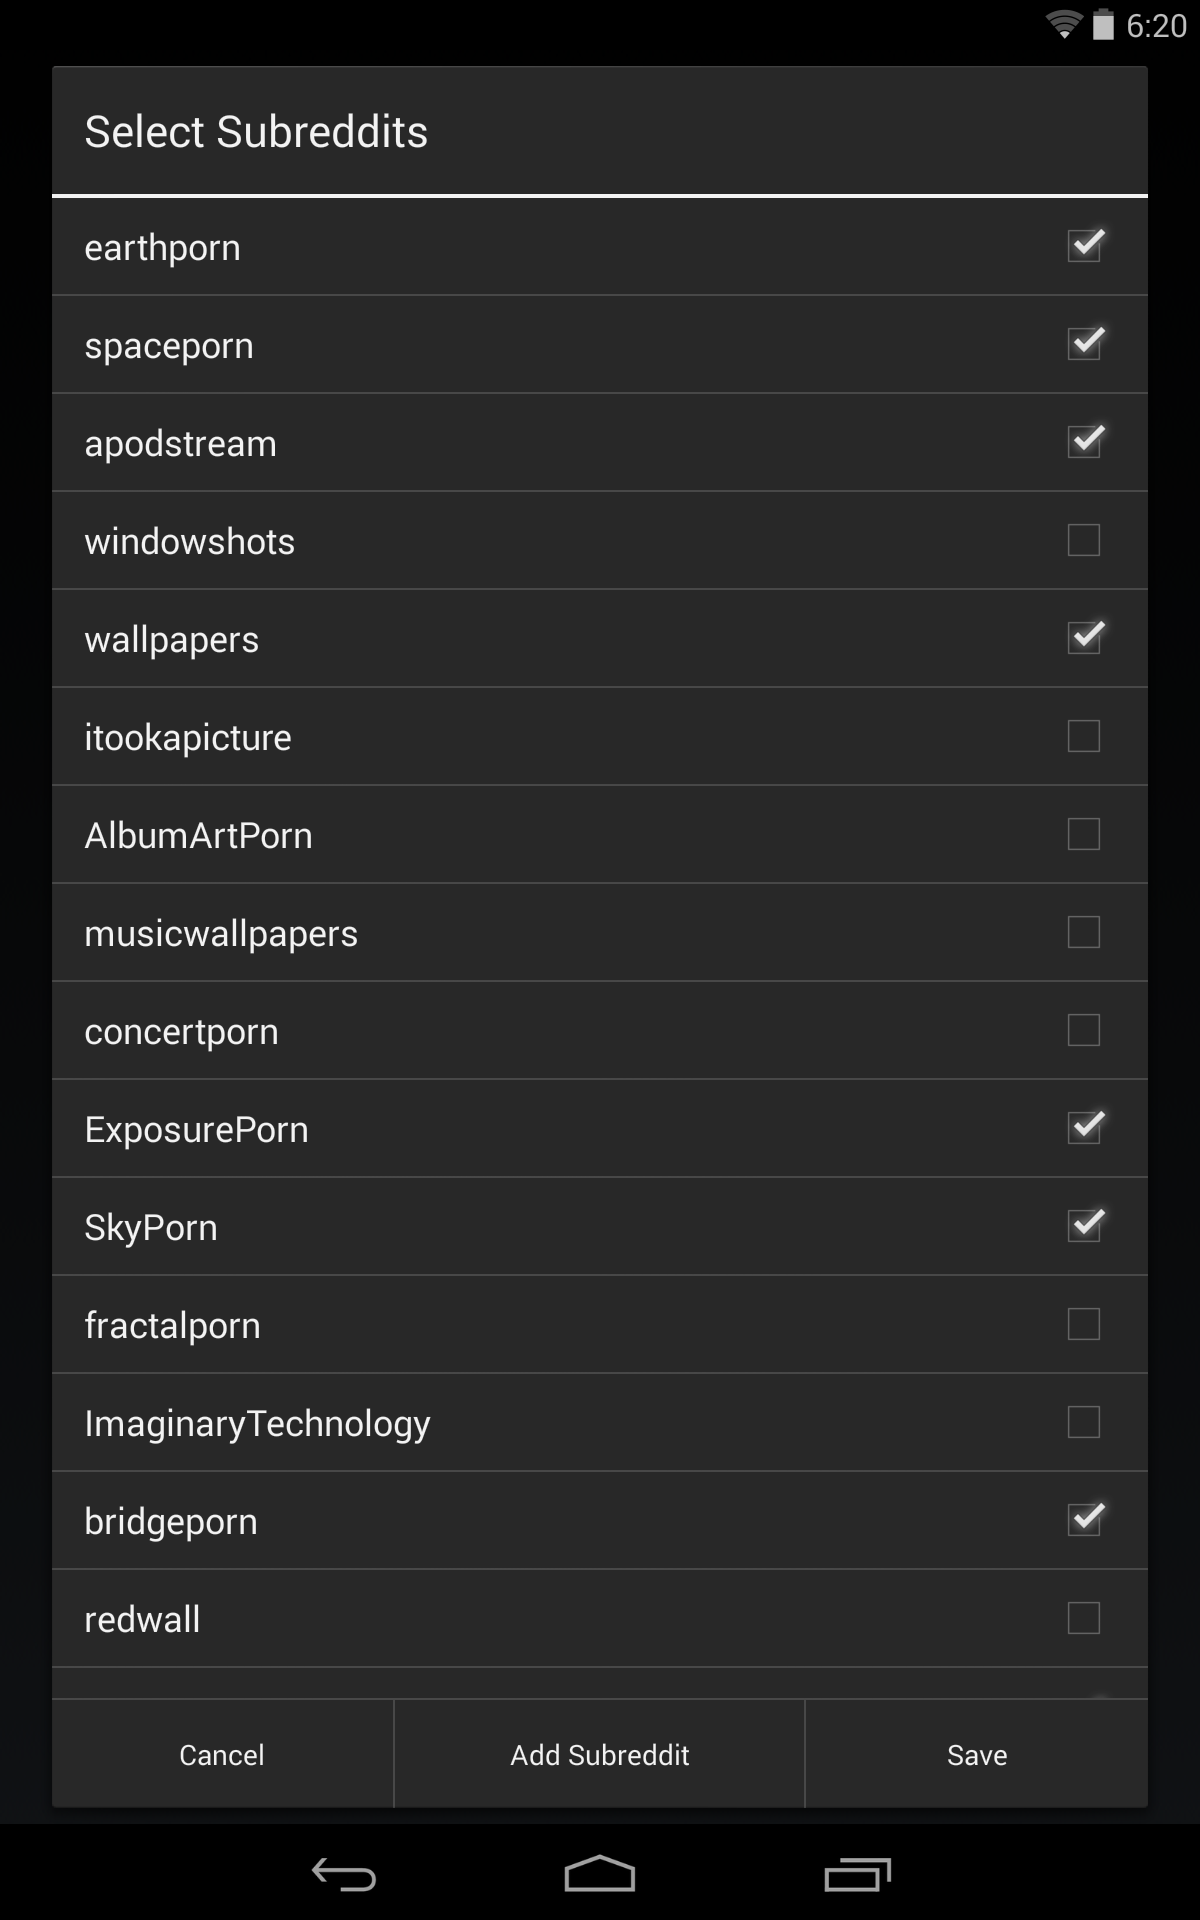Uncheck the earthporn checkbox
1200x1920 pixels.
(1084, 246)
